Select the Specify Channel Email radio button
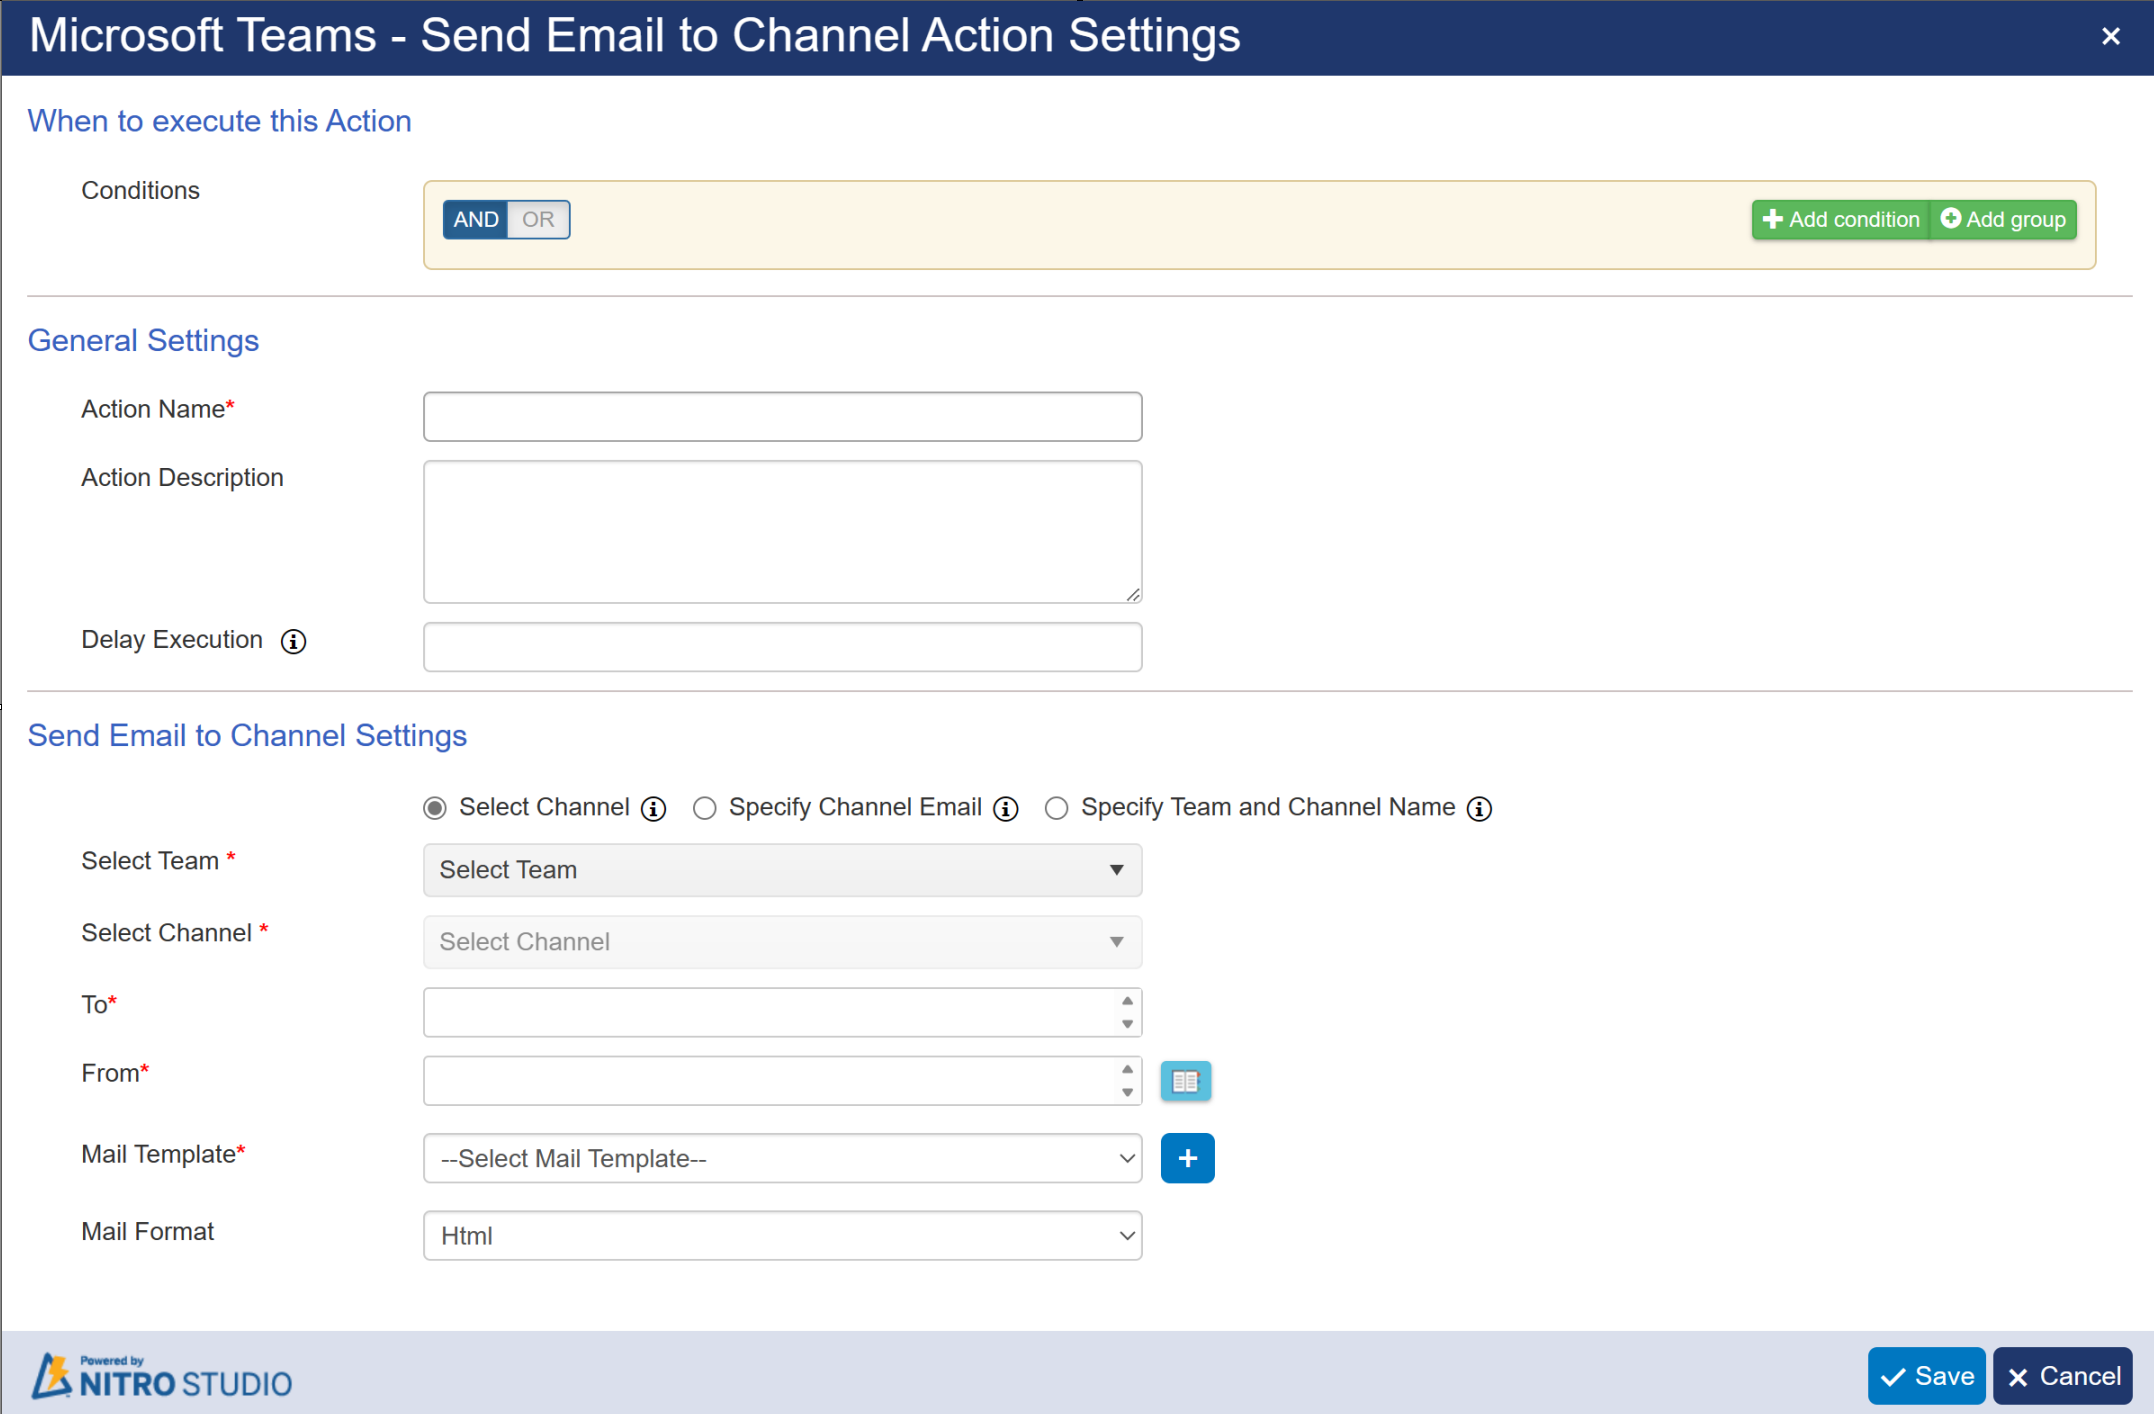2154x1414 pixels. (705, 808)
